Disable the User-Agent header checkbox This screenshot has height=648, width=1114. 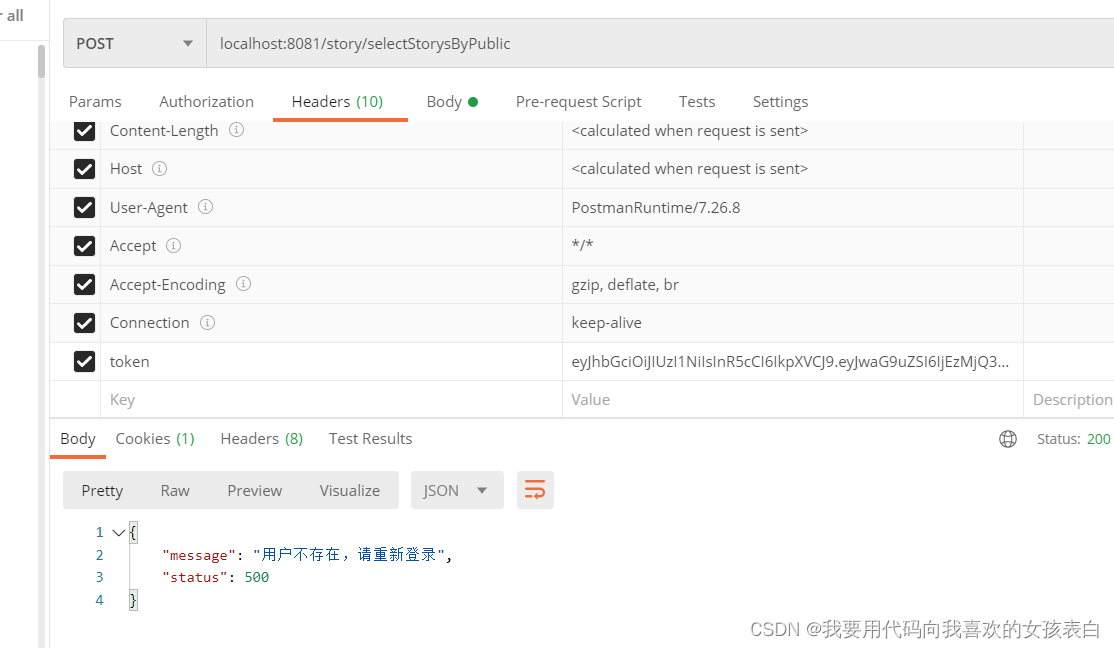click(85, 207)
